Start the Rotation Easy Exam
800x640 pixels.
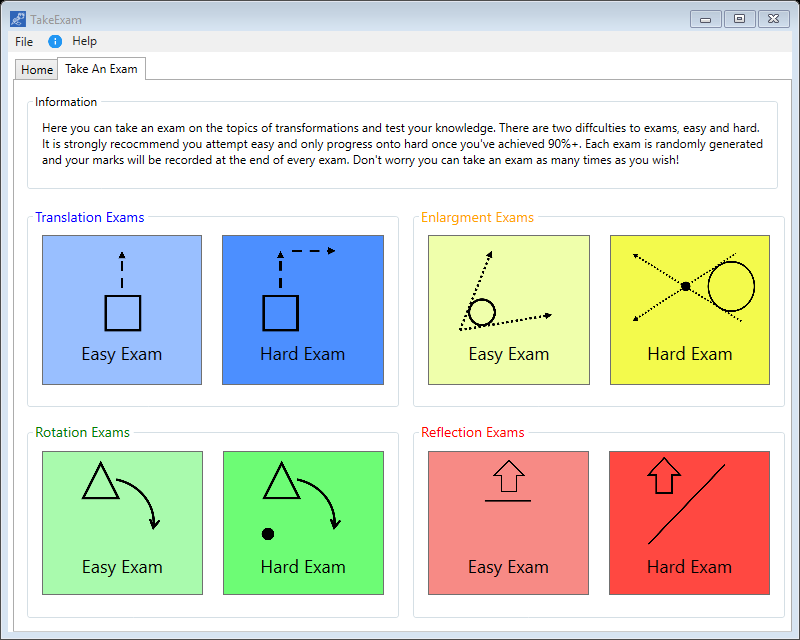pos(122,523)
